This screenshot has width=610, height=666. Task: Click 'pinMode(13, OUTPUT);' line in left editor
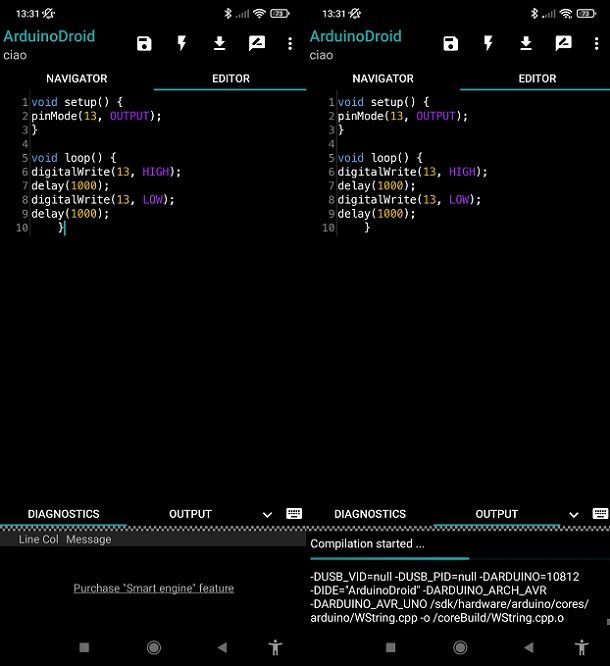point(96,116)
